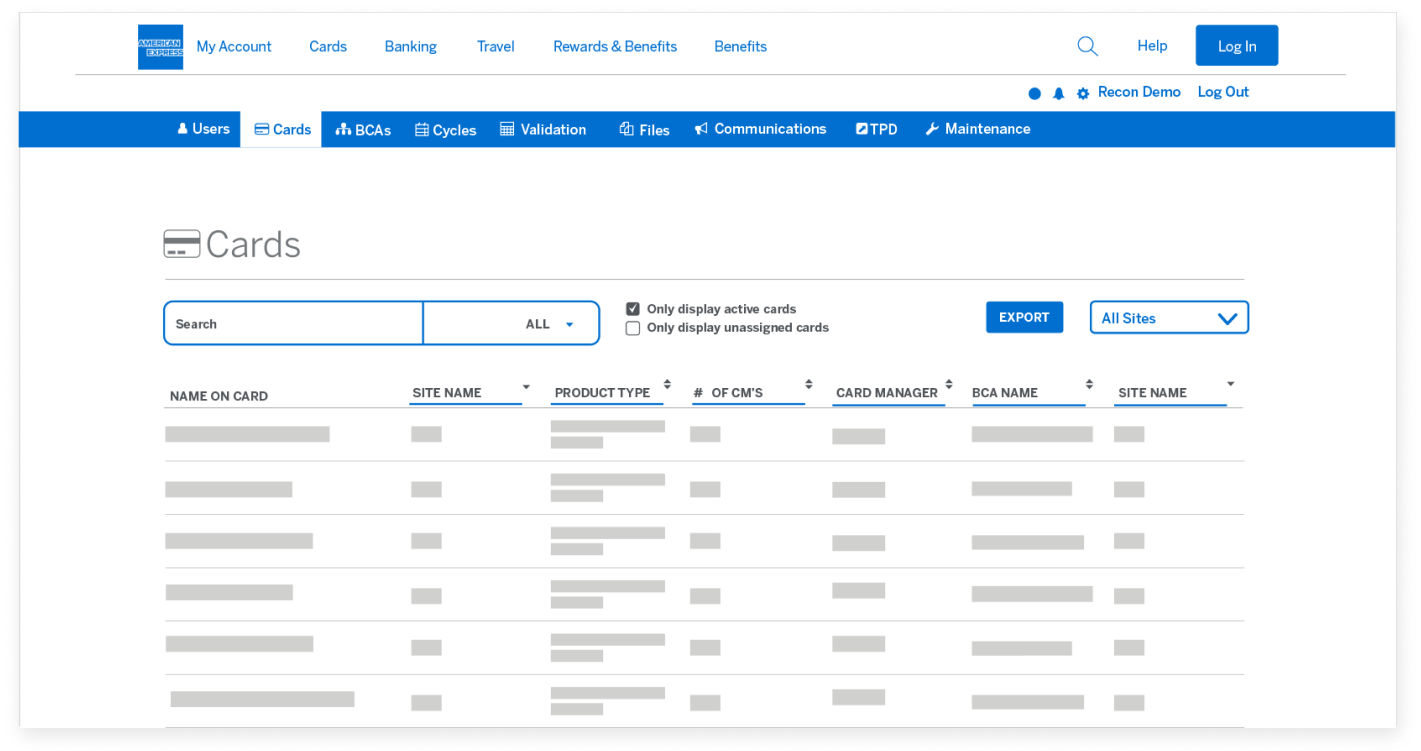Open notifications via the bell icon
This screenshot has width=1421, height=751.
point(1058,93)
